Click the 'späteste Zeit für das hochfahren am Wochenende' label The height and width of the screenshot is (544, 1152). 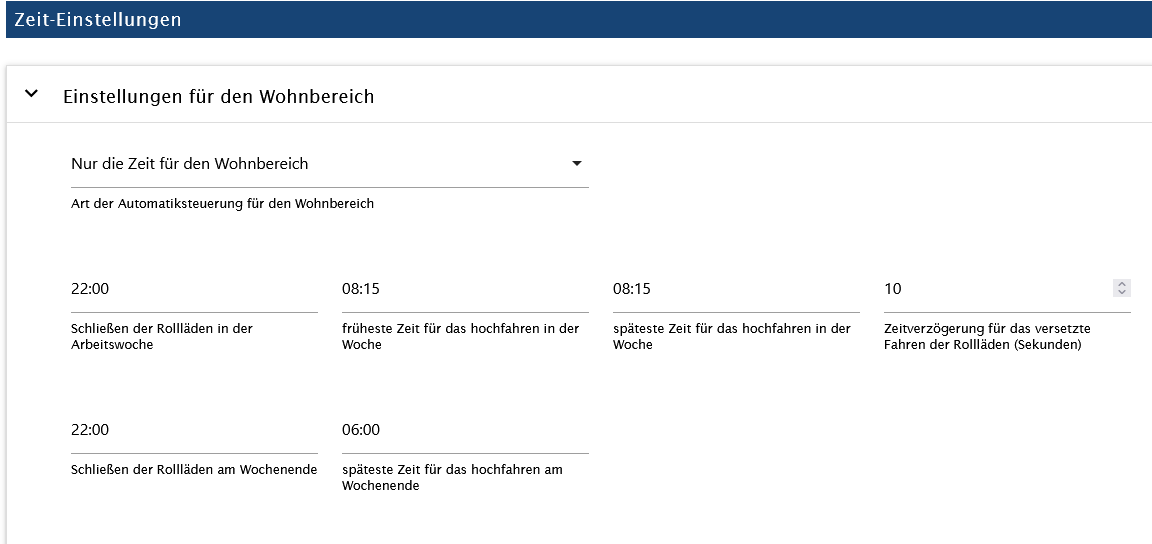pyautogui.click(x=452, y=477)
